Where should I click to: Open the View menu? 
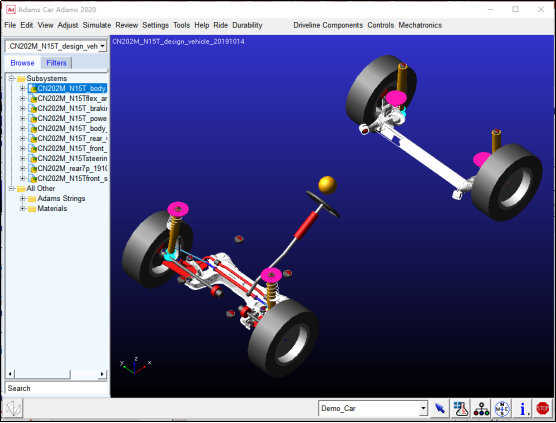coord(45,25)
